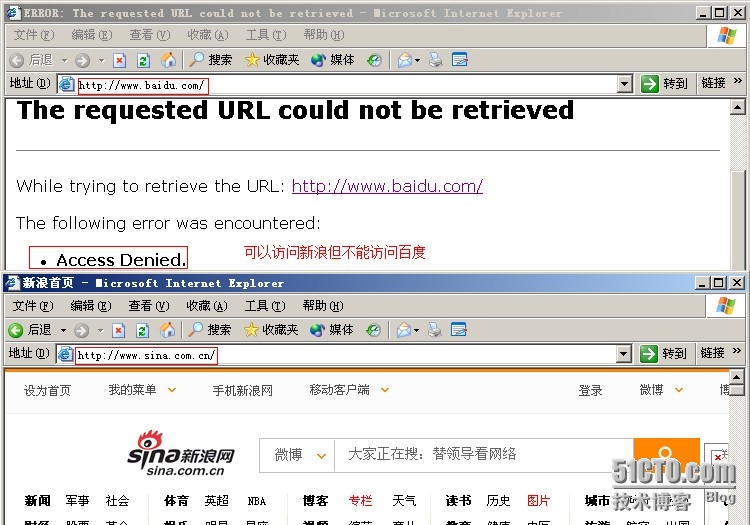This screenshot has height=525, width=750.
Task: Click Edit page icon in the baidu error window
Action: 460,60
